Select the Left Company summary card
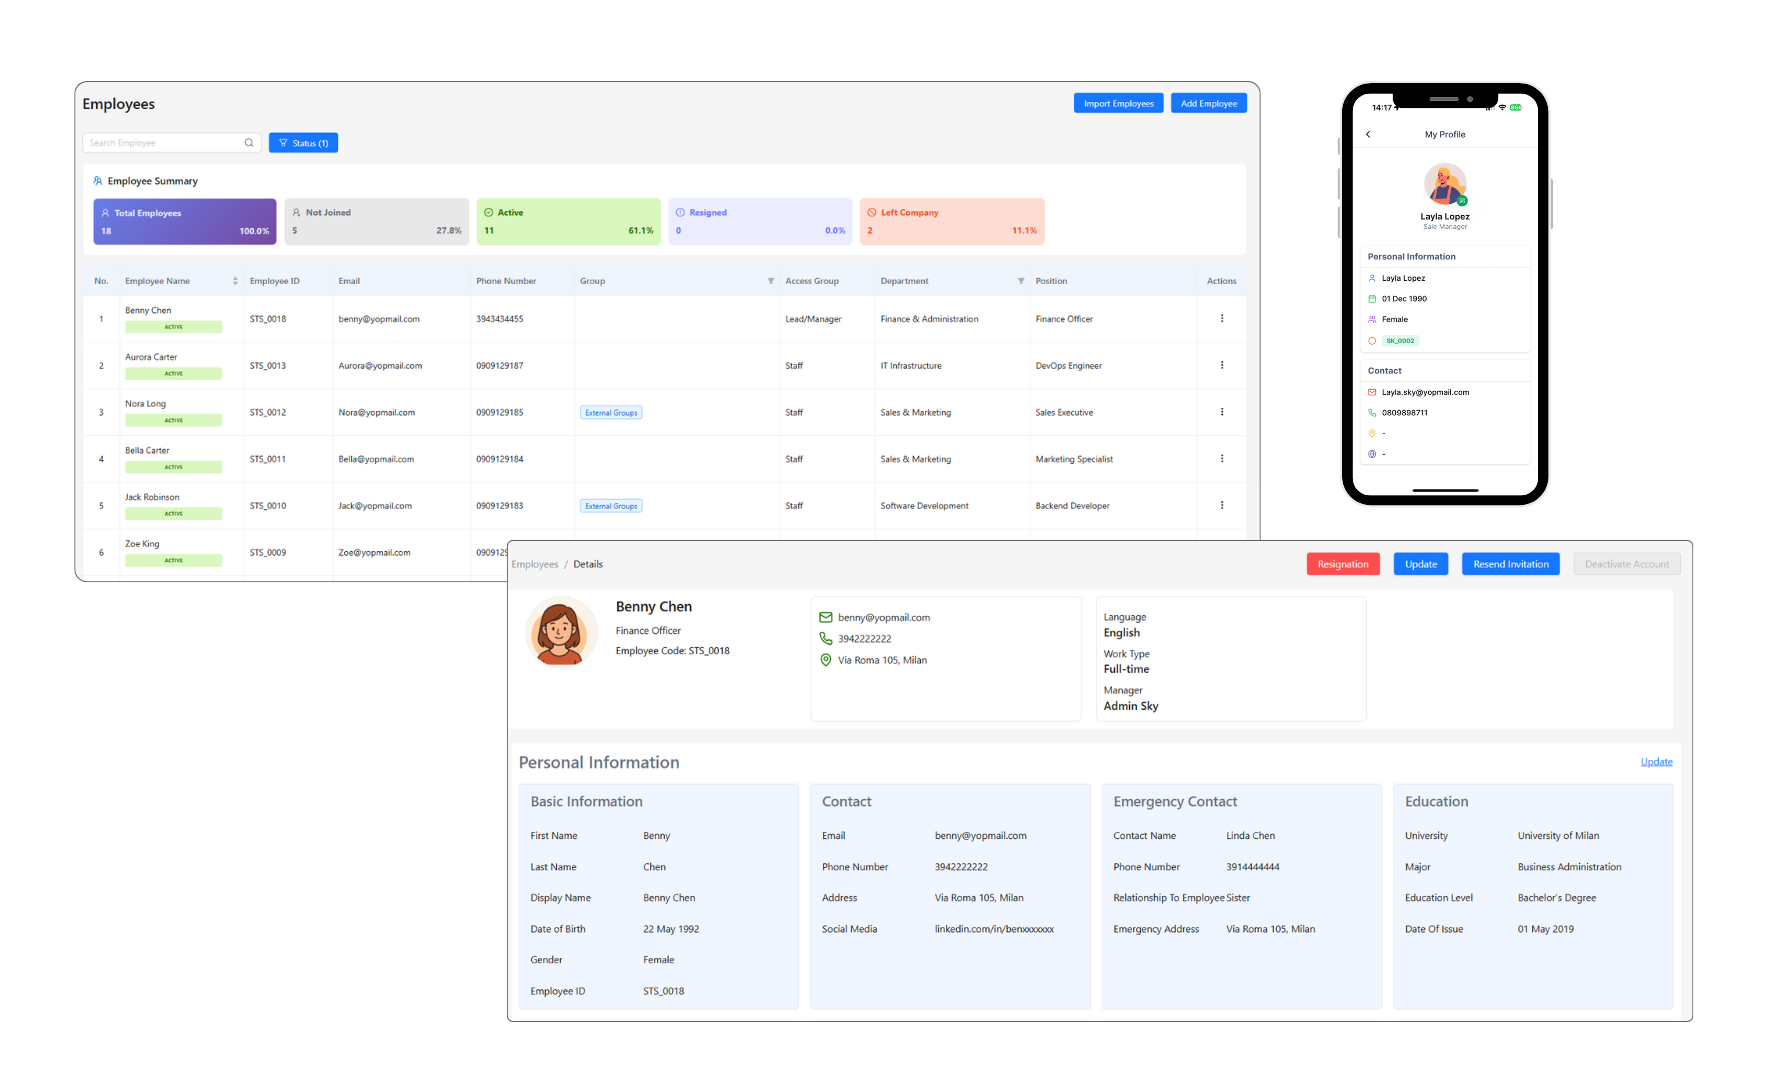1769x1078 pixels. point(951,221)
